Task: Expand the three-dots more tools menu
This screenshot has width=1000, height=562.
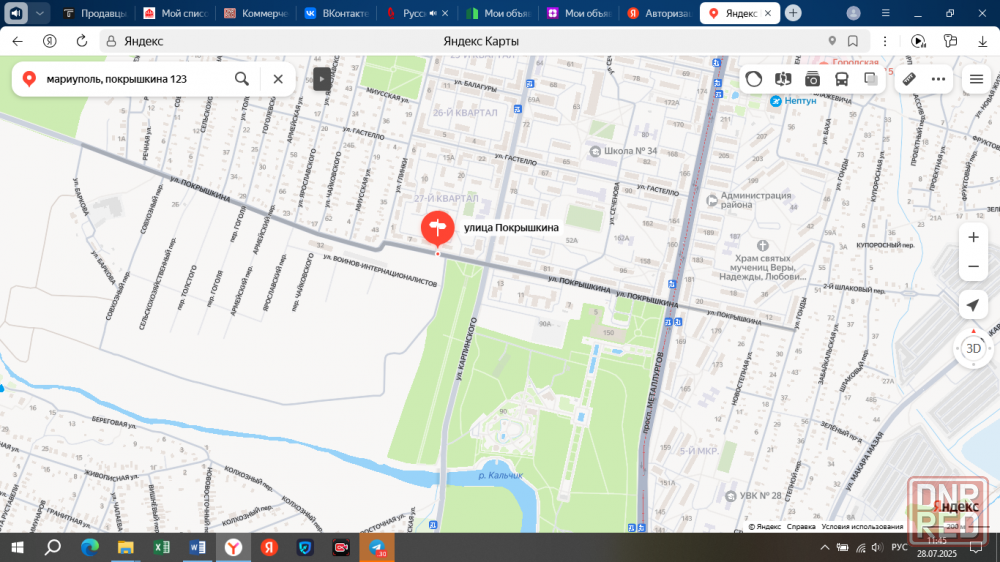Action: tap(938, 79)
